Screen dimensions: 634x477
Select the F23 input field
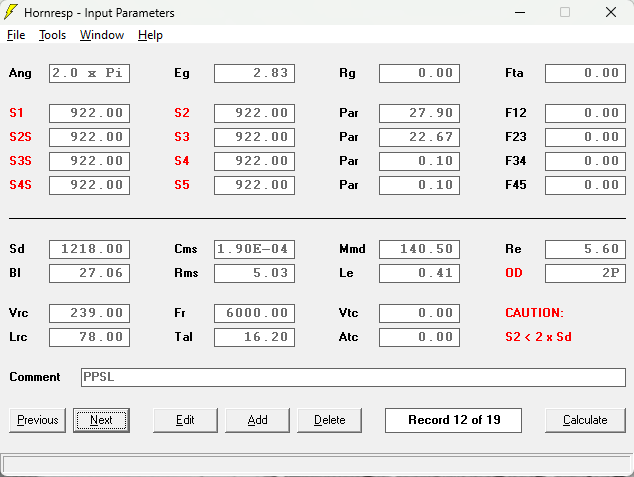585,137
